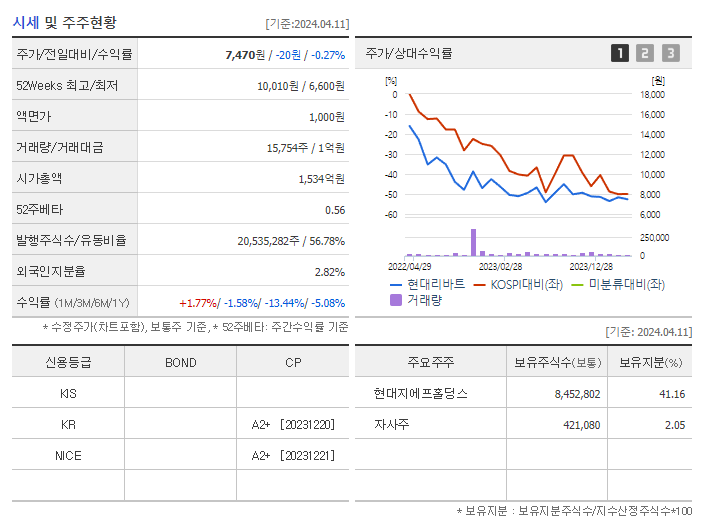Click the beta value 0.56
The height and width of the screenshot is (525, 702).
[335, 210]
